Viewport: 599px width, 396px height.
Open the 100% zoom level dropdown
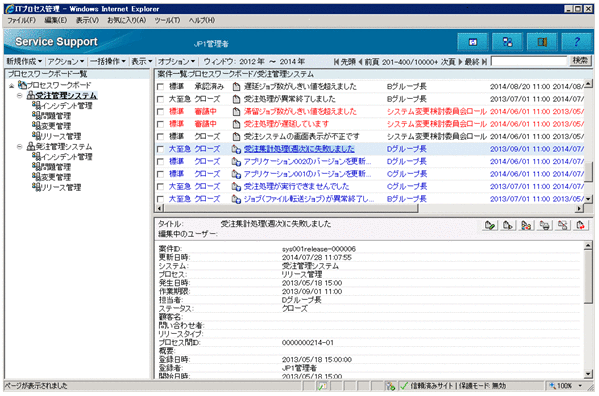click(x=580, y=386)
